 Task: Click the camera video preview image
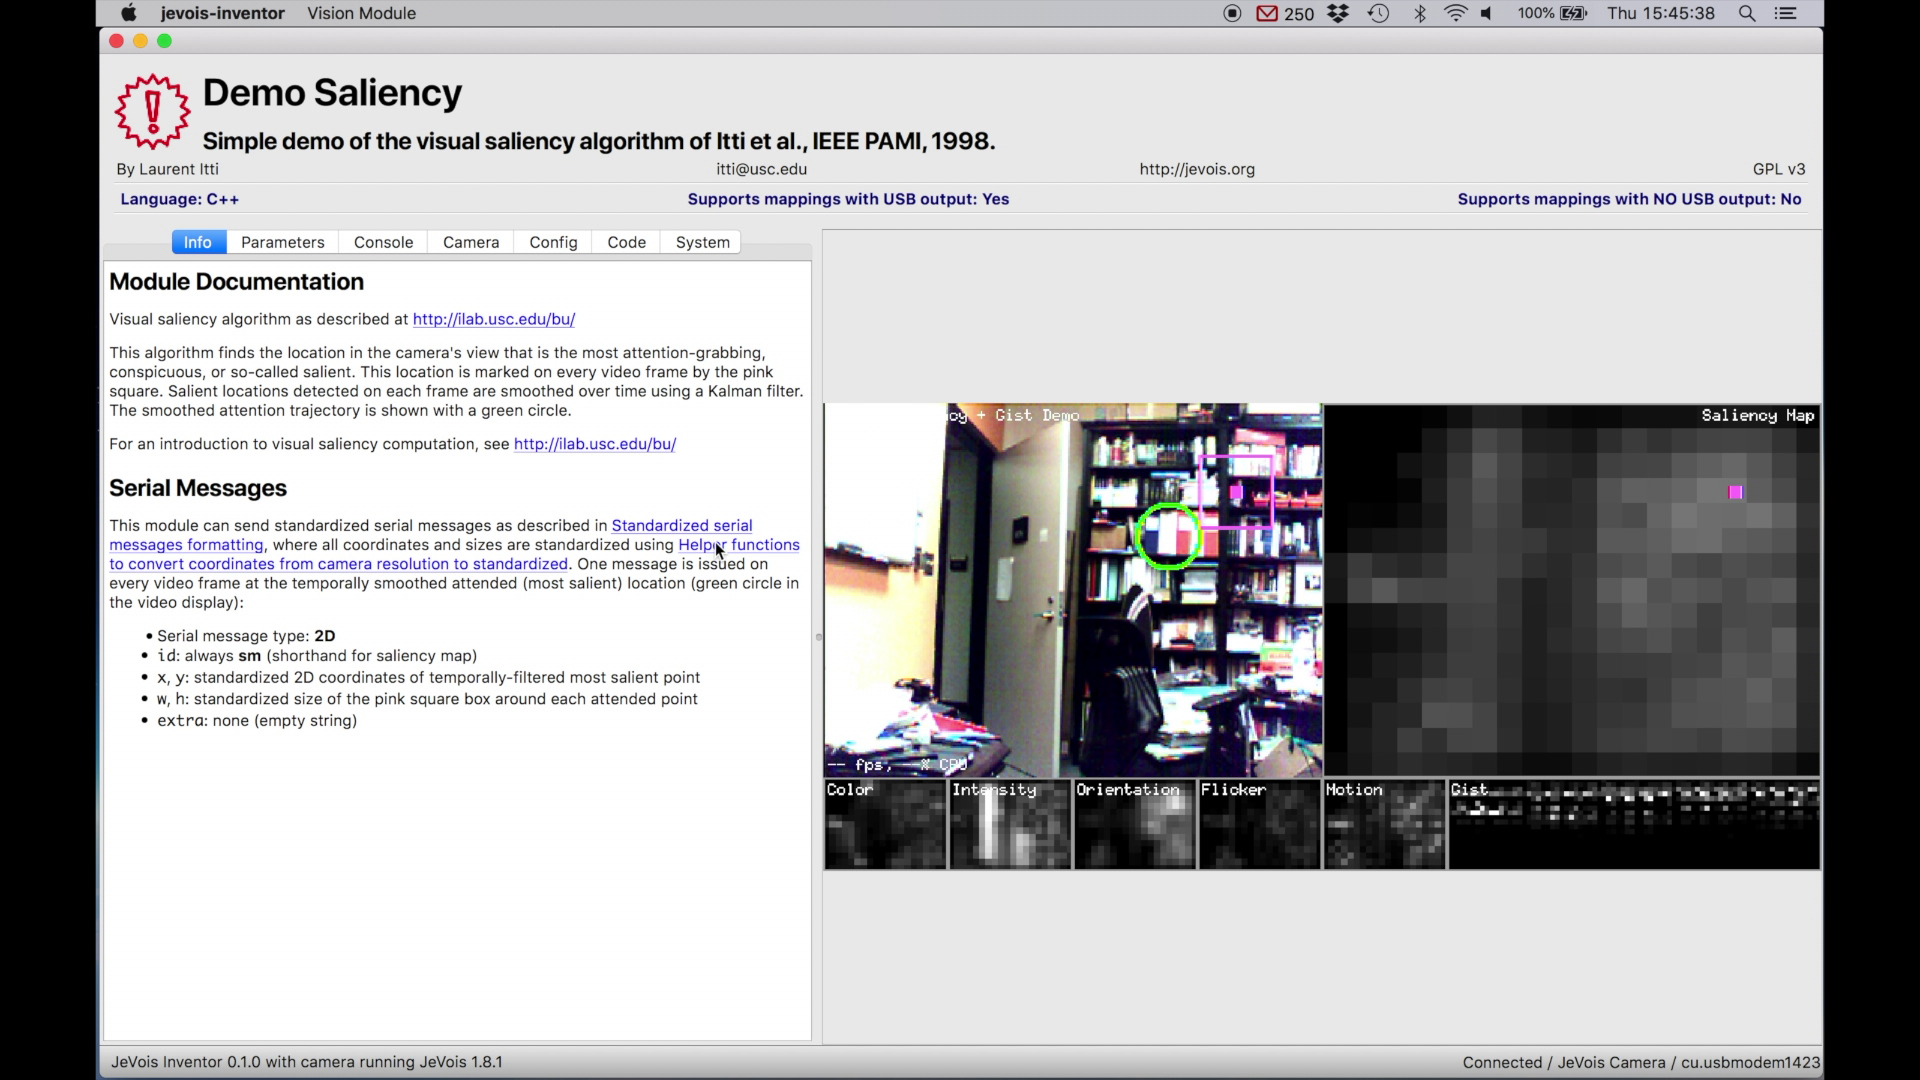(1073, 590)
